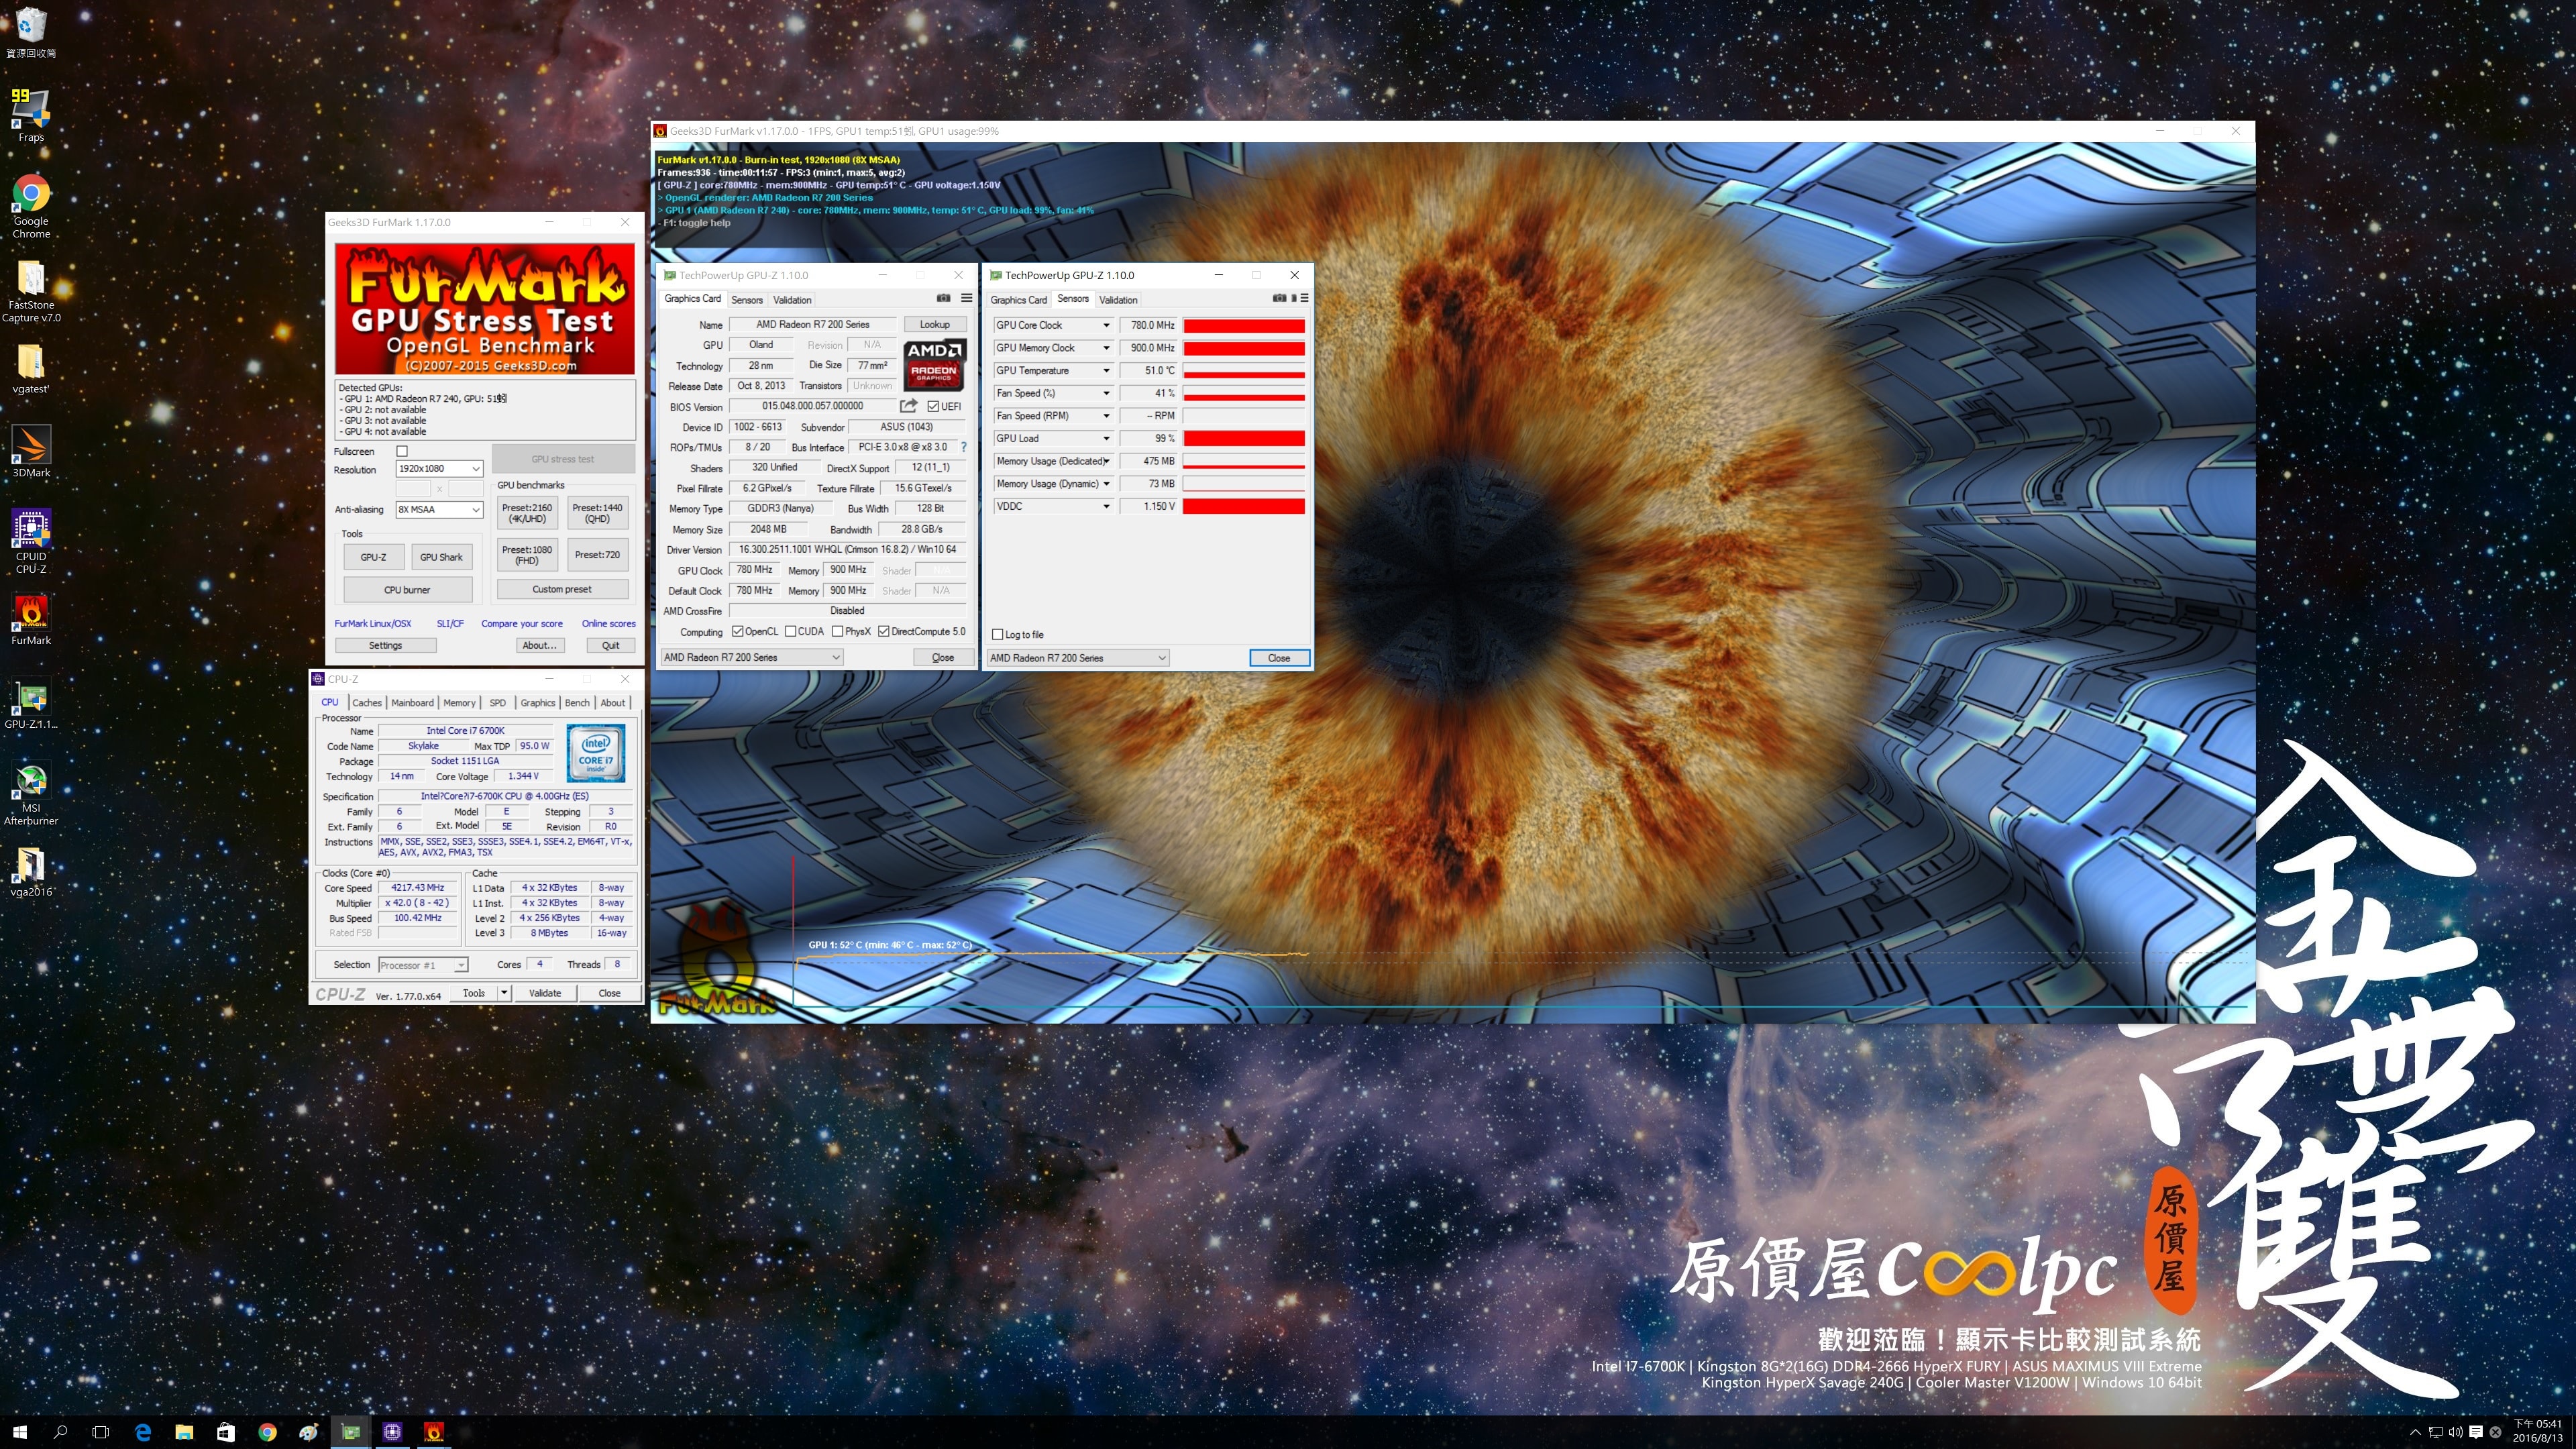
Task: Switch to Mainboard tab in CPU-Z
Action: (412, 703)
